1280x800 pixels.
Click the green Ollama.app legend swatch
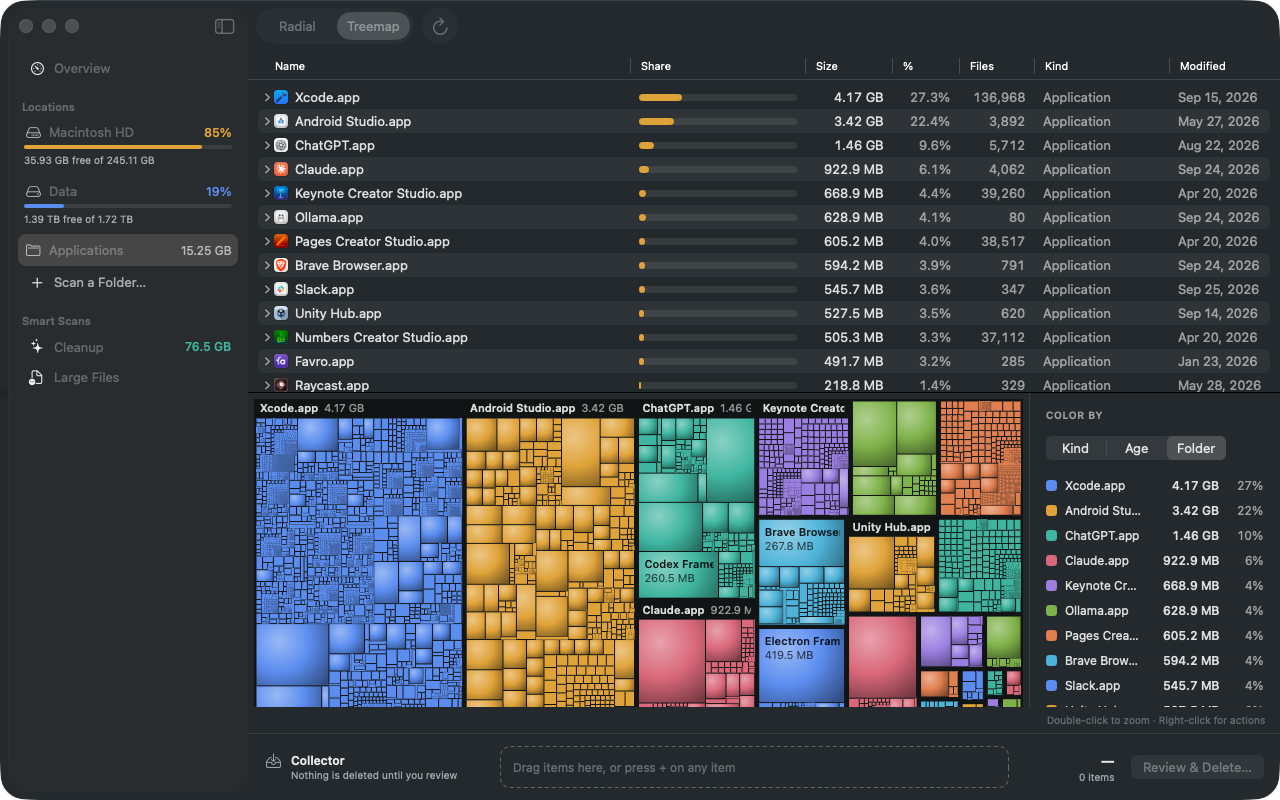click(1051, 611)
